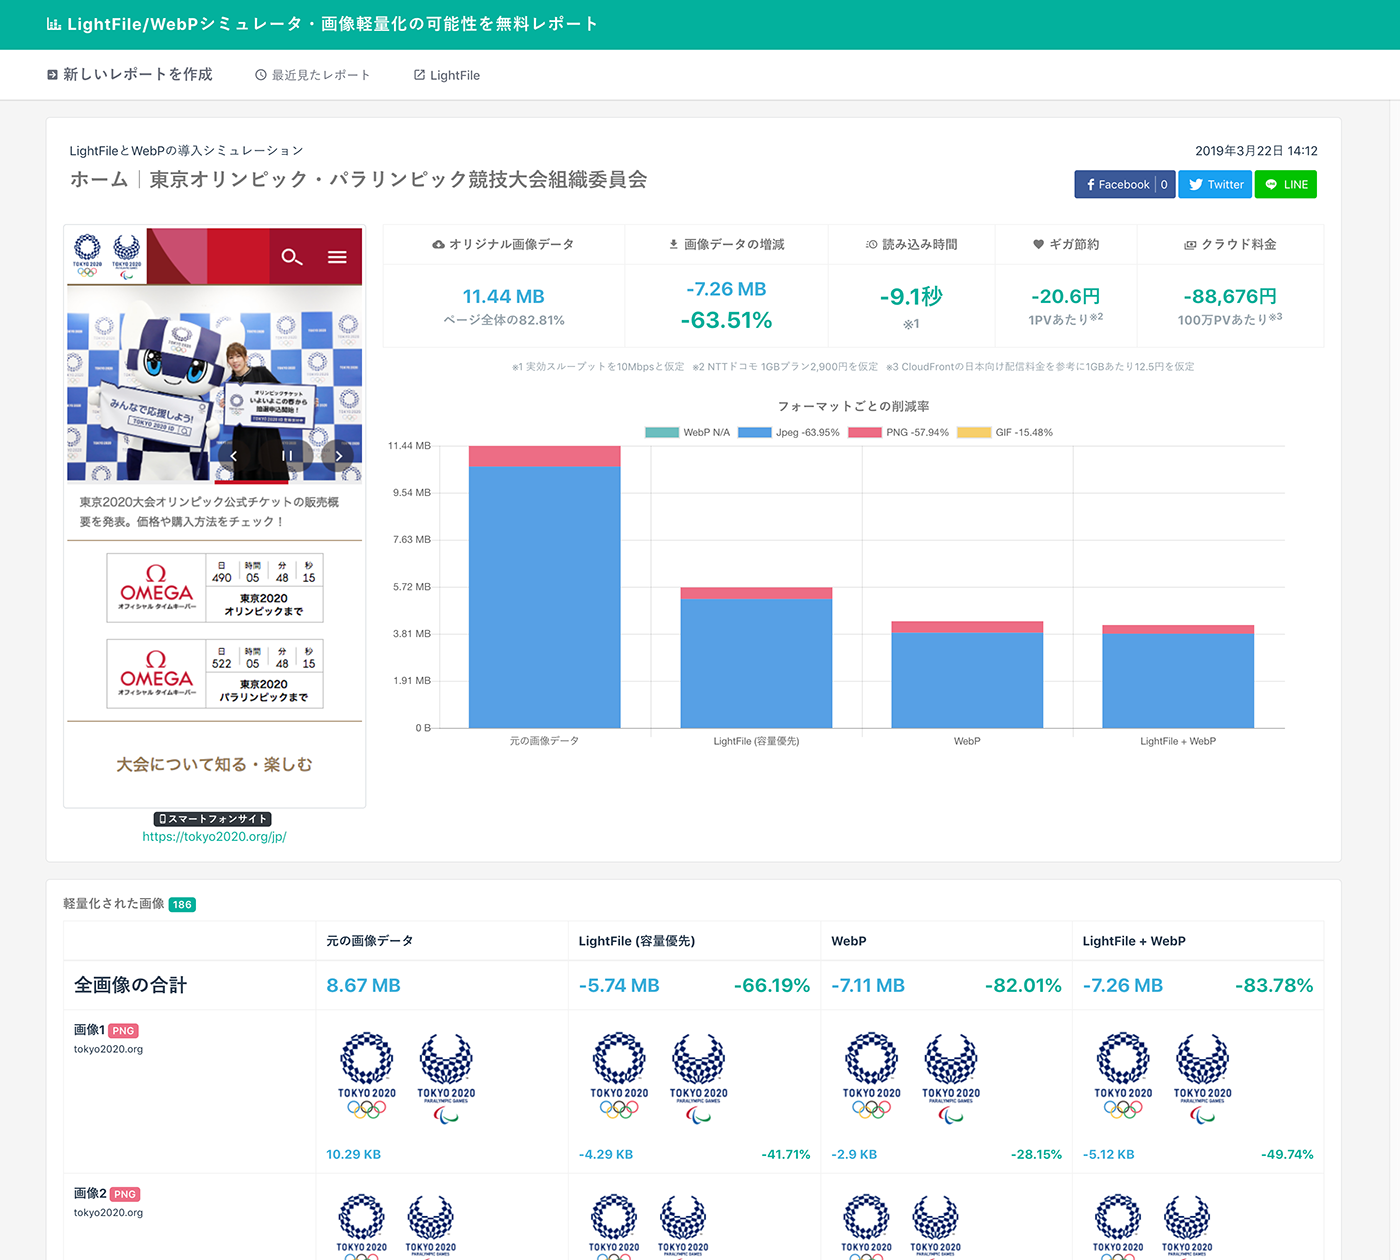Image resolution: width=1400 pixels, height=1260 pixels.
Task: Click the timer icon beside 読み込み時間
Action: (872, 245)
